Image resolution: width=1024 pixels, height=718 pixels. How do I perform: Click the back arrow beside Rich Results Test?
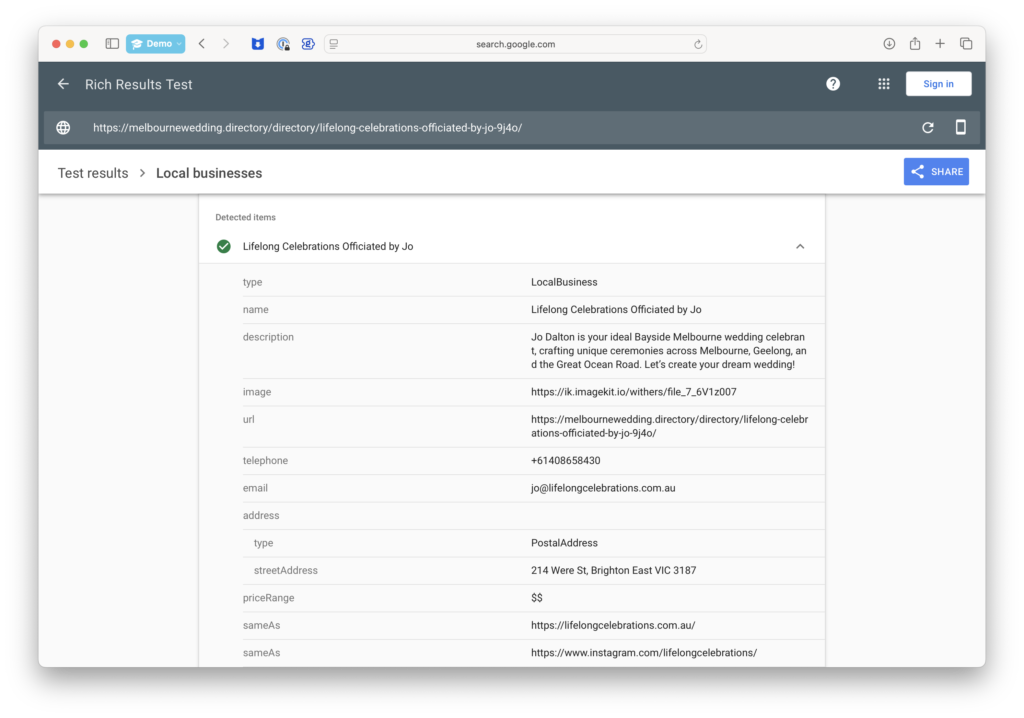[63, 84]
